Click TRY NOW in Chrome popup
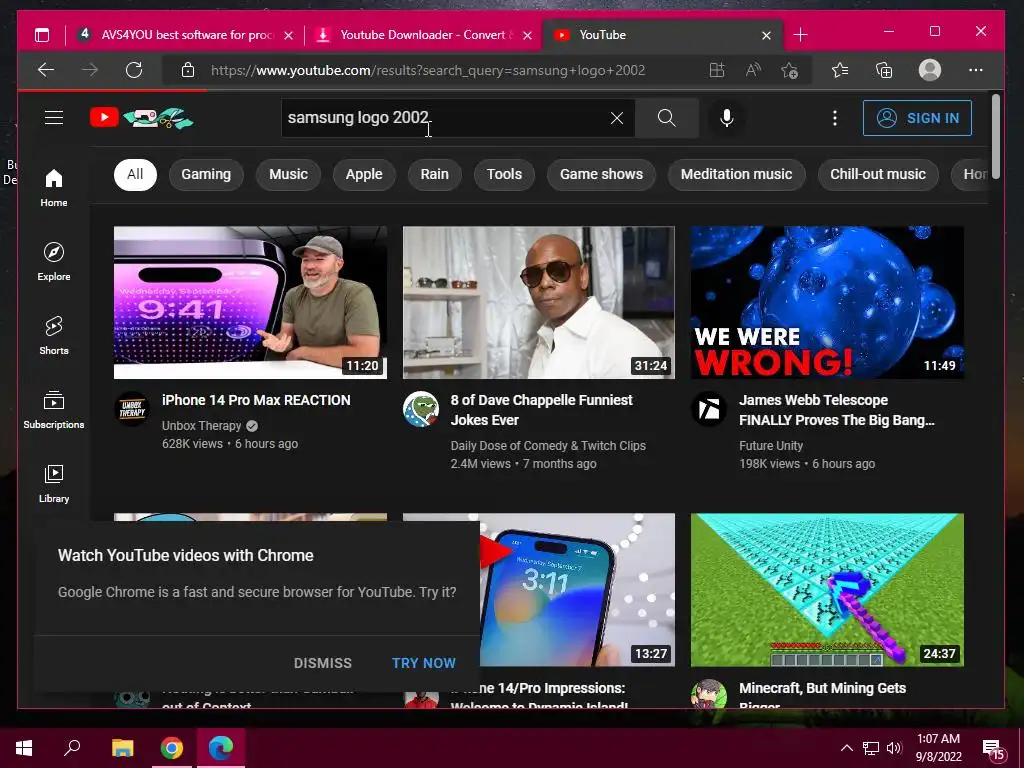This screenshot has height=768, width=1024. [x=424, y=663]
